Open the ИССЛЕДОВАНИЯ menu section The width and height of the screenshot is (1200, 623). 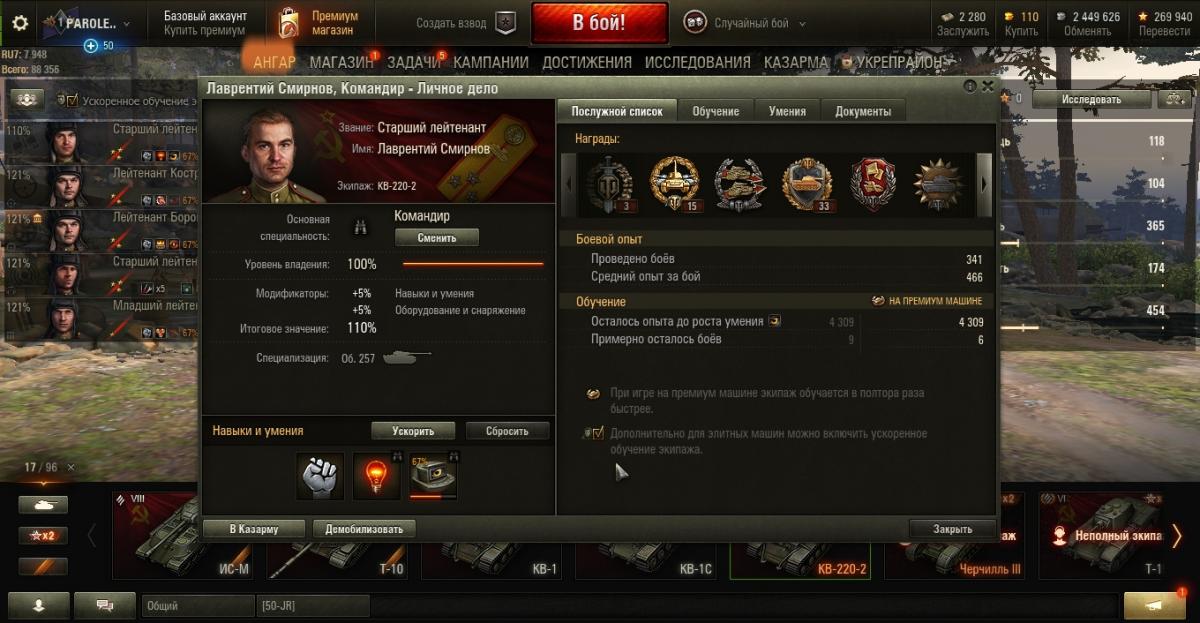697,62
